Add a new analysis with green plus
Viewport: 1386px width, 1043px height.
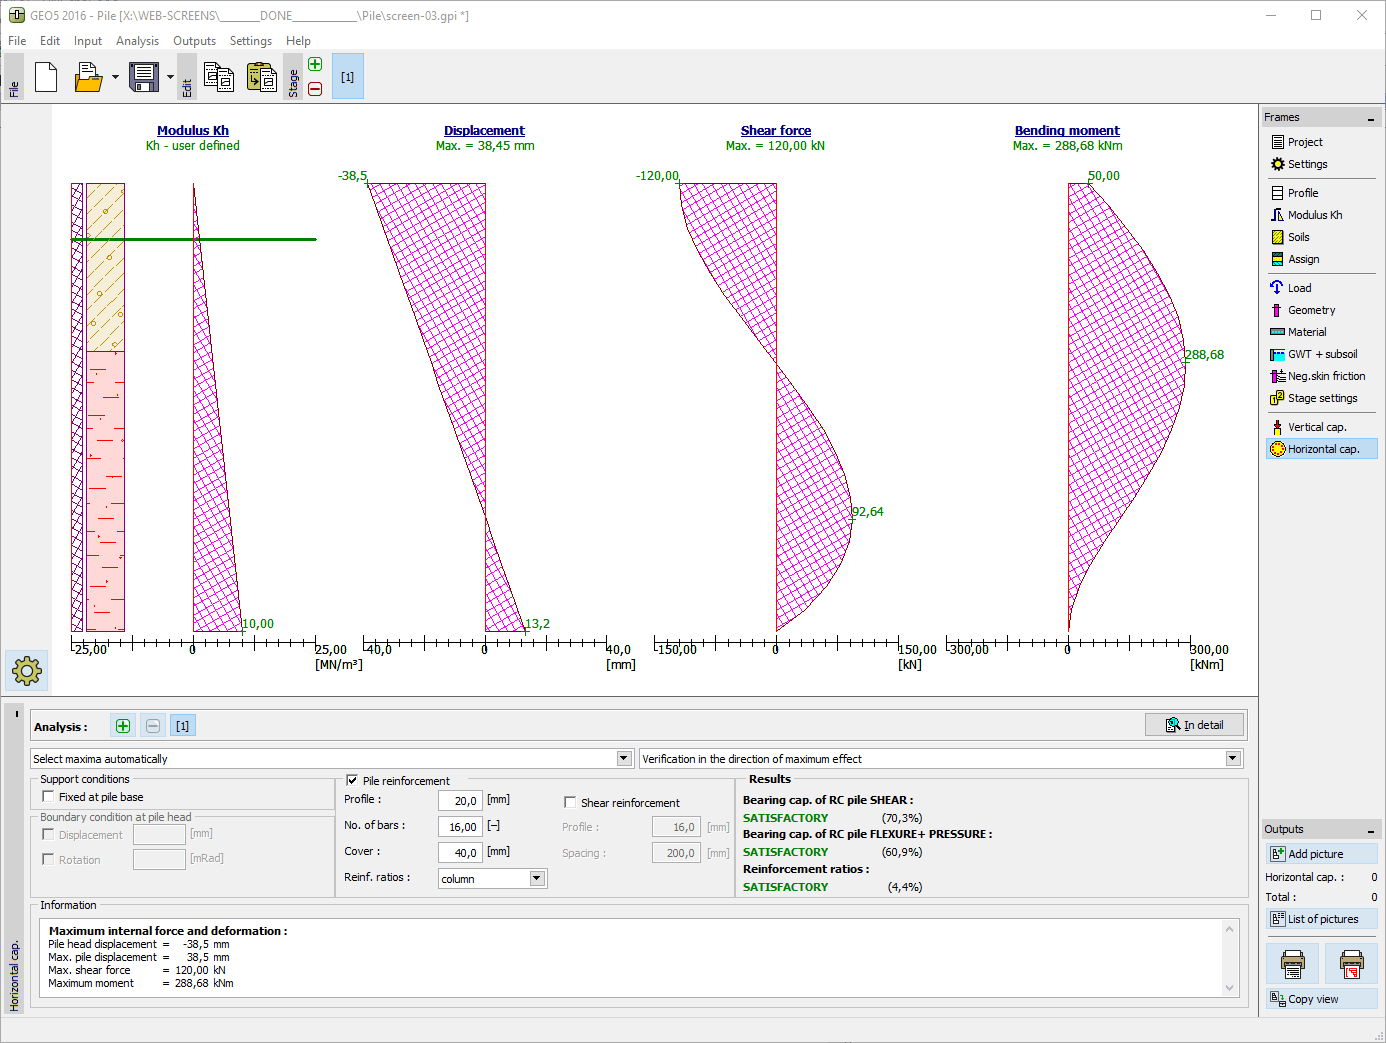123,726
